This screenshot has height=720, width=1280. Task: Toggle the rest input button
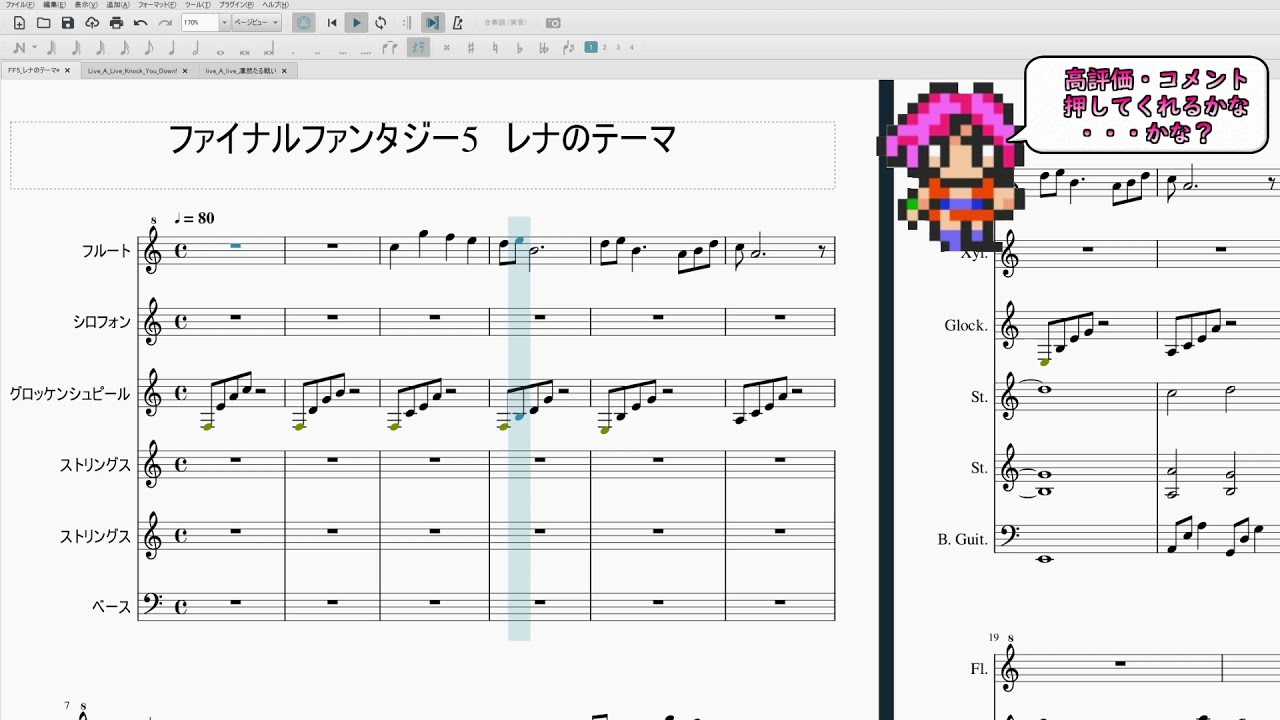418,47
